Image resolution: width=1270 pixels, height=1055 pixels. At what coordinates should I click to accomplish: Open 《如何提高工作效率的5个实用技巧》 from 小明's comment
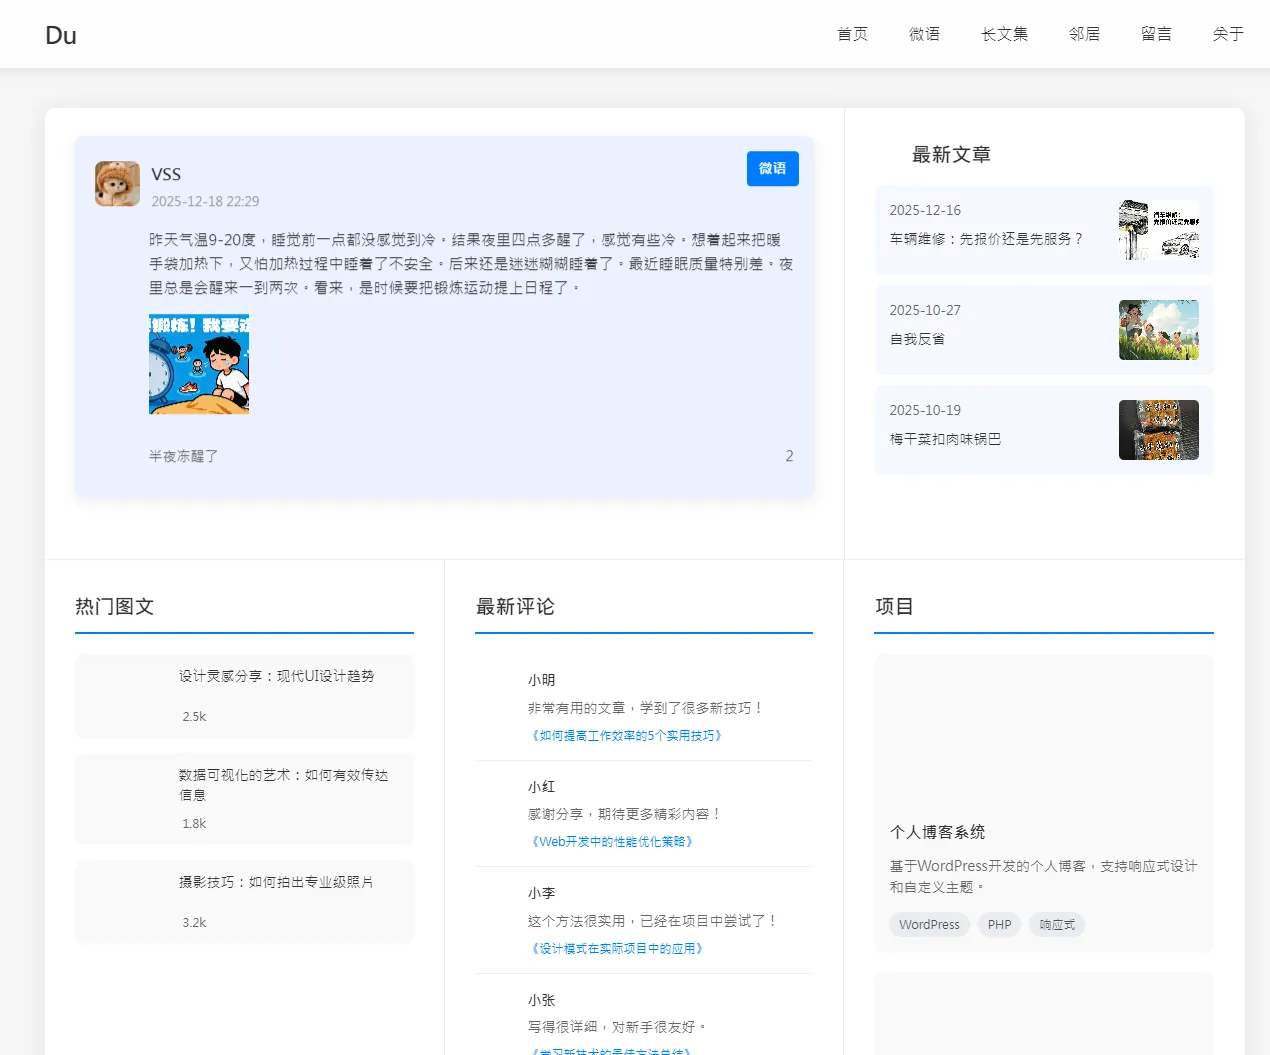point(625,735)
